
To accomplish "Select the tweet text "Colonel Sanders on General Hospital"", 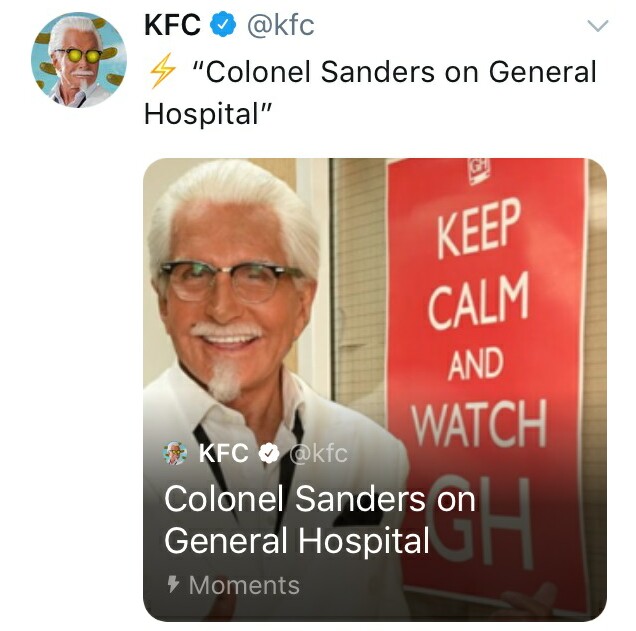I will [370, 92].
